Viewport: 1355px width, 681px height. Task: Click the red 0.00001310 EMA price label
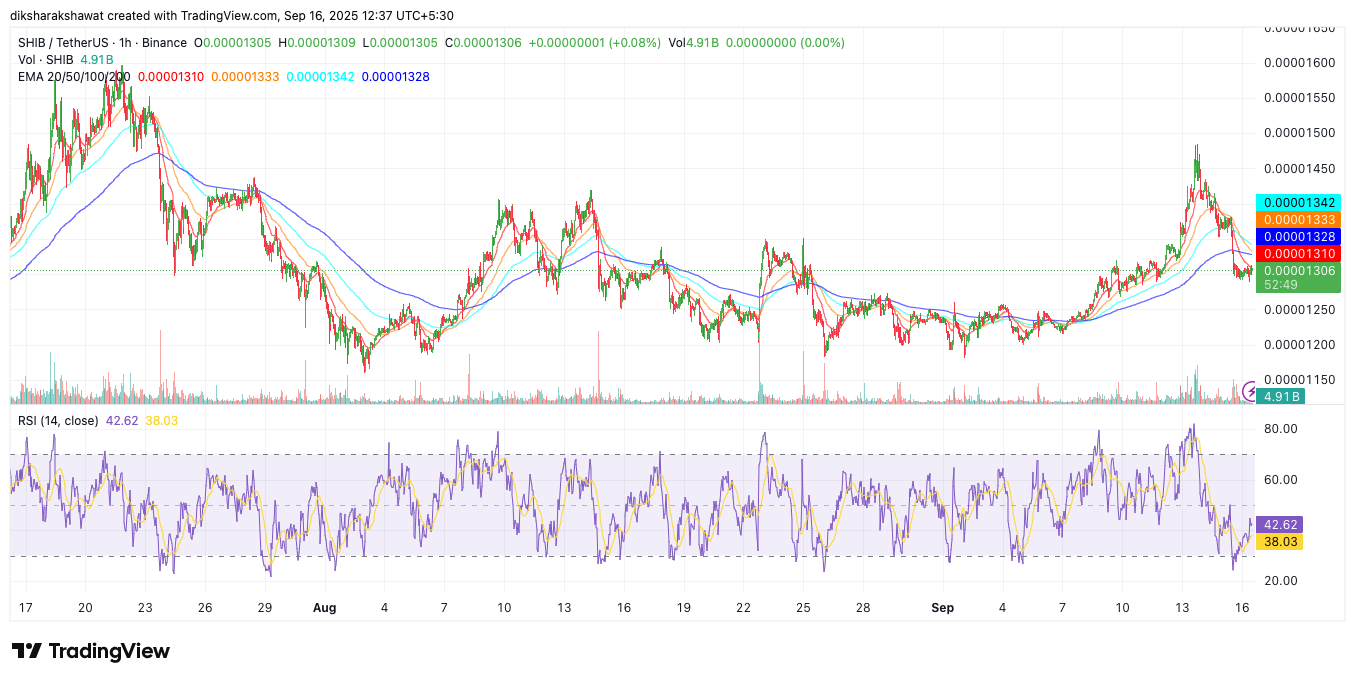pos(1296,254)
